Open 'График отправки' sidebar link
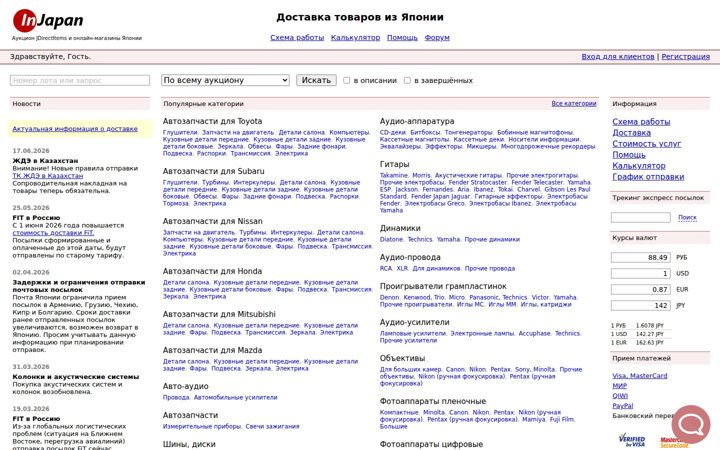720x450 pixels. (648, 177)
